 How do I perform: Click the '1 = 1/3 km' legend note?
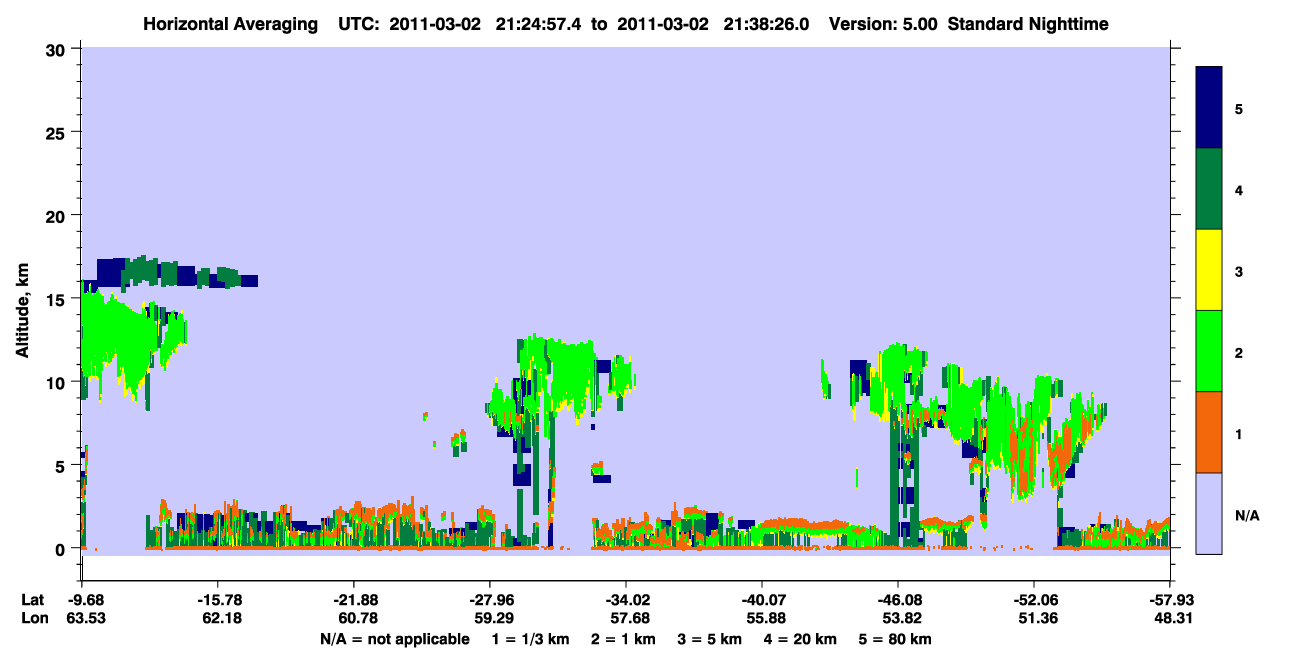pyautogui.click(x=530, y=639)
